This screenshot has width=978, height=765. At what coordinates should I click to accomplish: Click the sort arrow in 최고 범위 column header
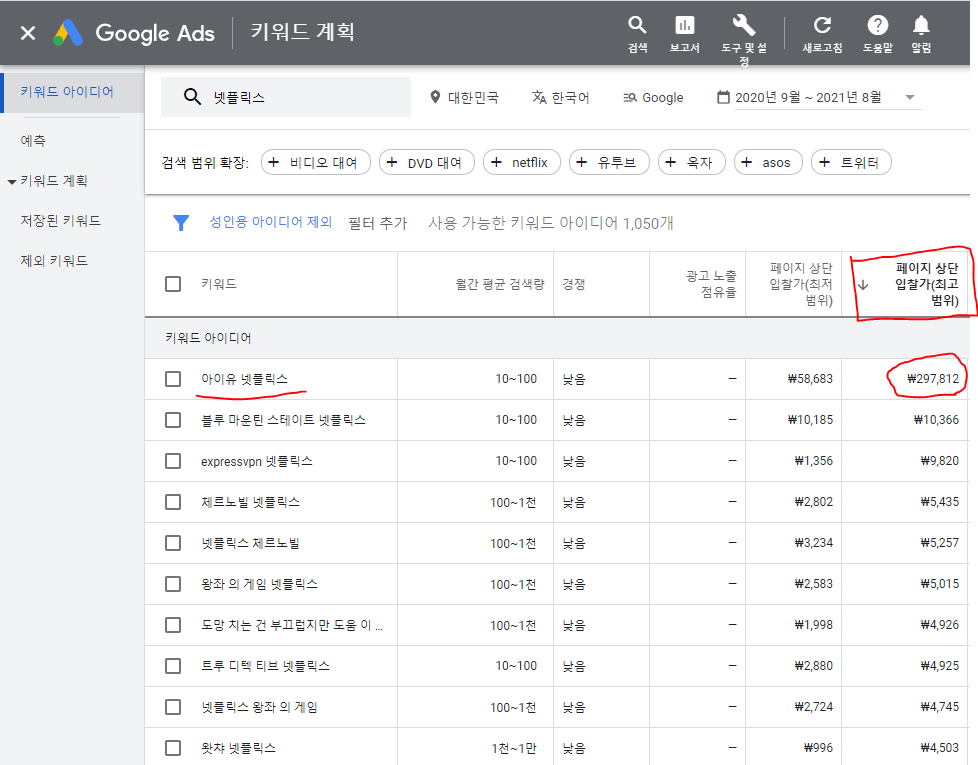click(863, 285)
